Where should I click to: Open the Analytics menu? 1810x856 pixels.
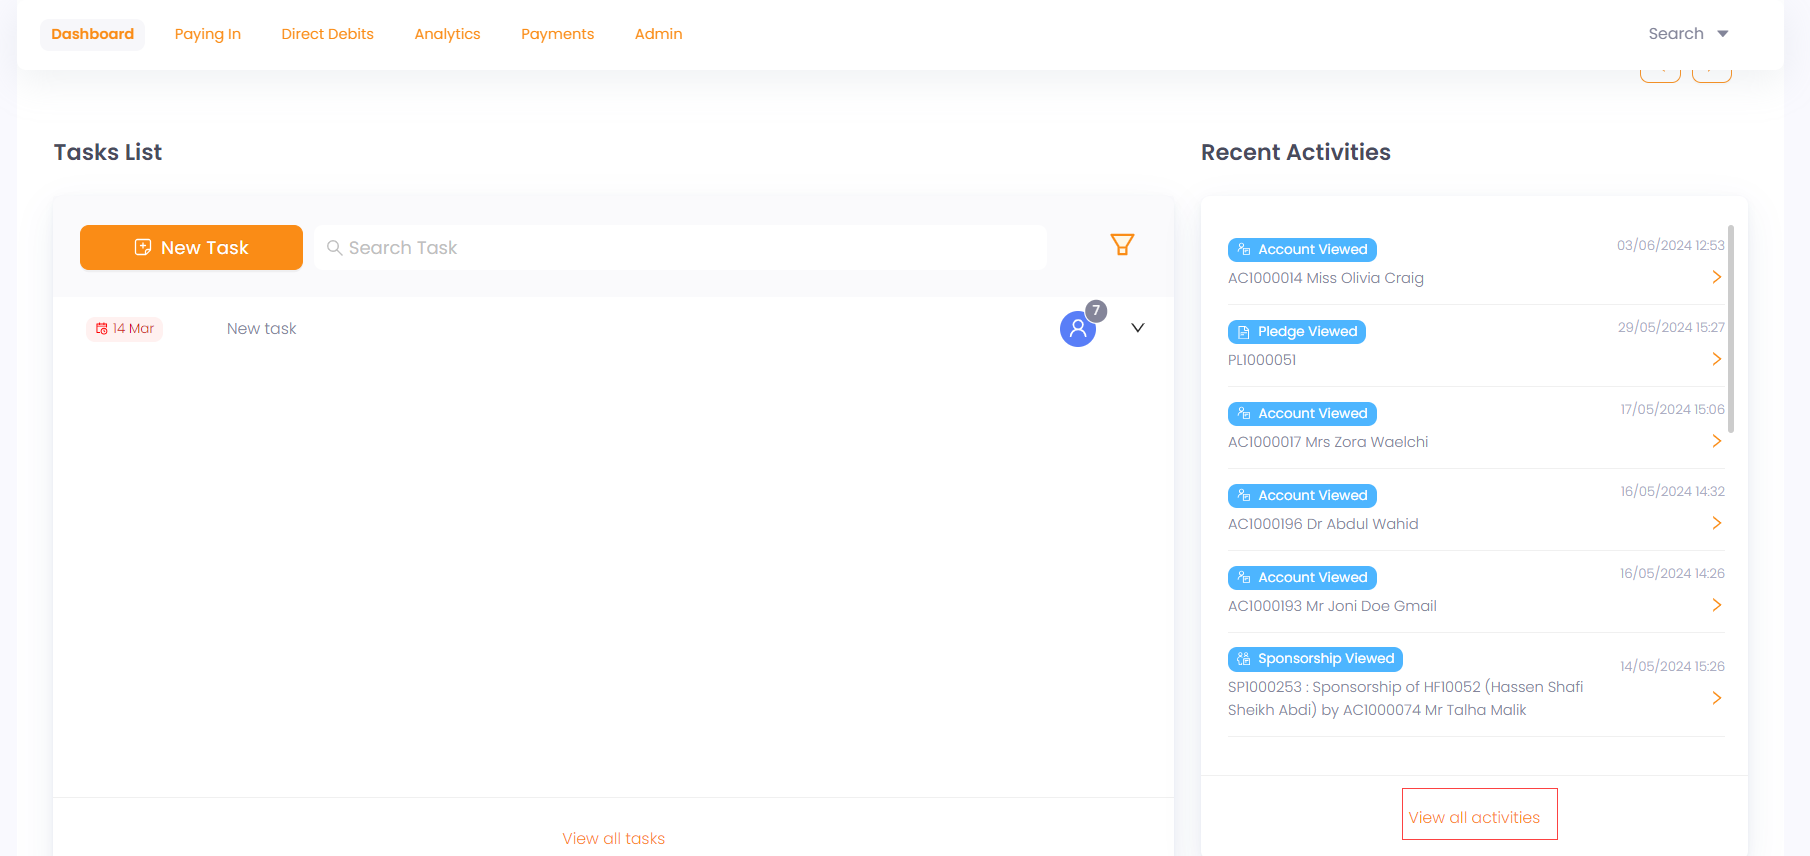(447, 34)
